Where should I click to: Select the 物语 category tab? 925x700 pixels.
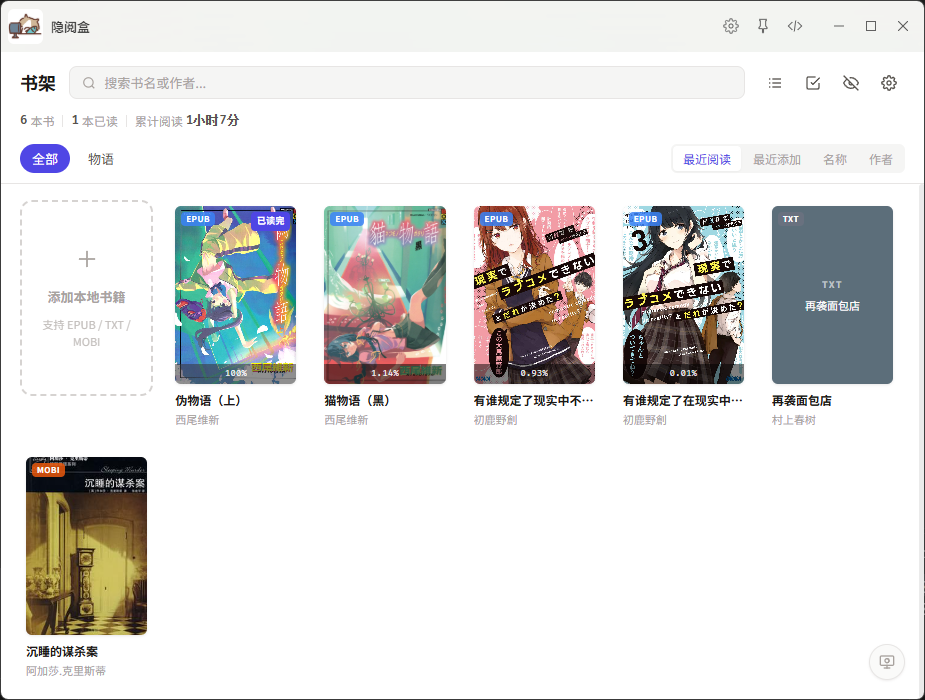(x=101, y=159)
